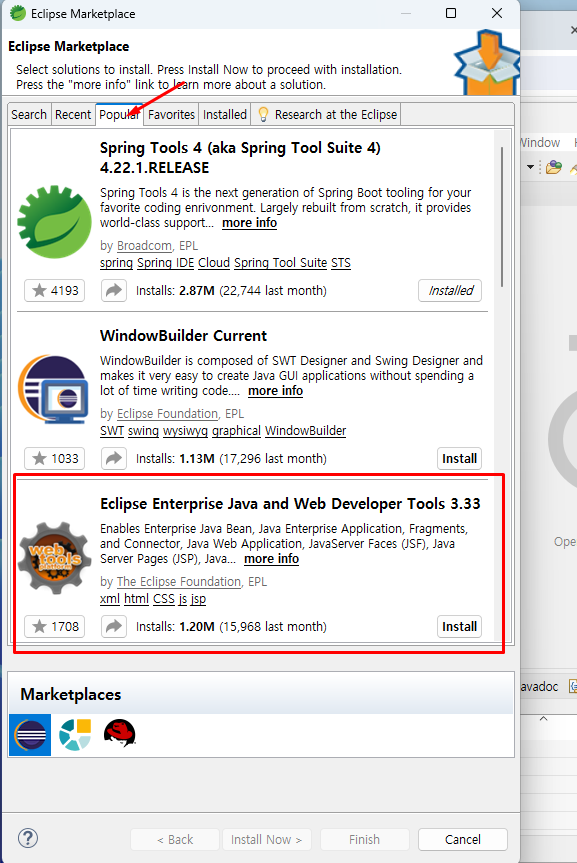Click the disabled Install Now button
Screen dimensions: 577x863
(x=266, y=839)
